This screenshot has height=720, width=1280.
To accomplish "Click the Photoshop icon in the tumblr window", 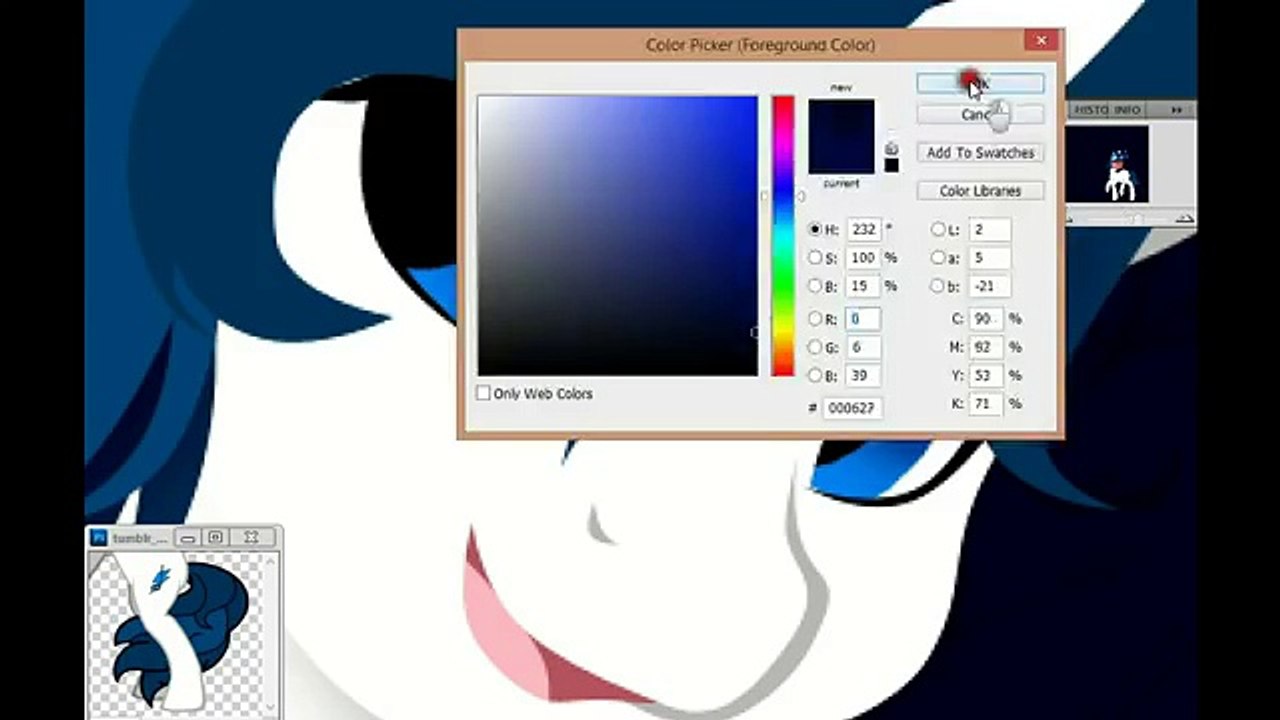I will click(99, 538).
